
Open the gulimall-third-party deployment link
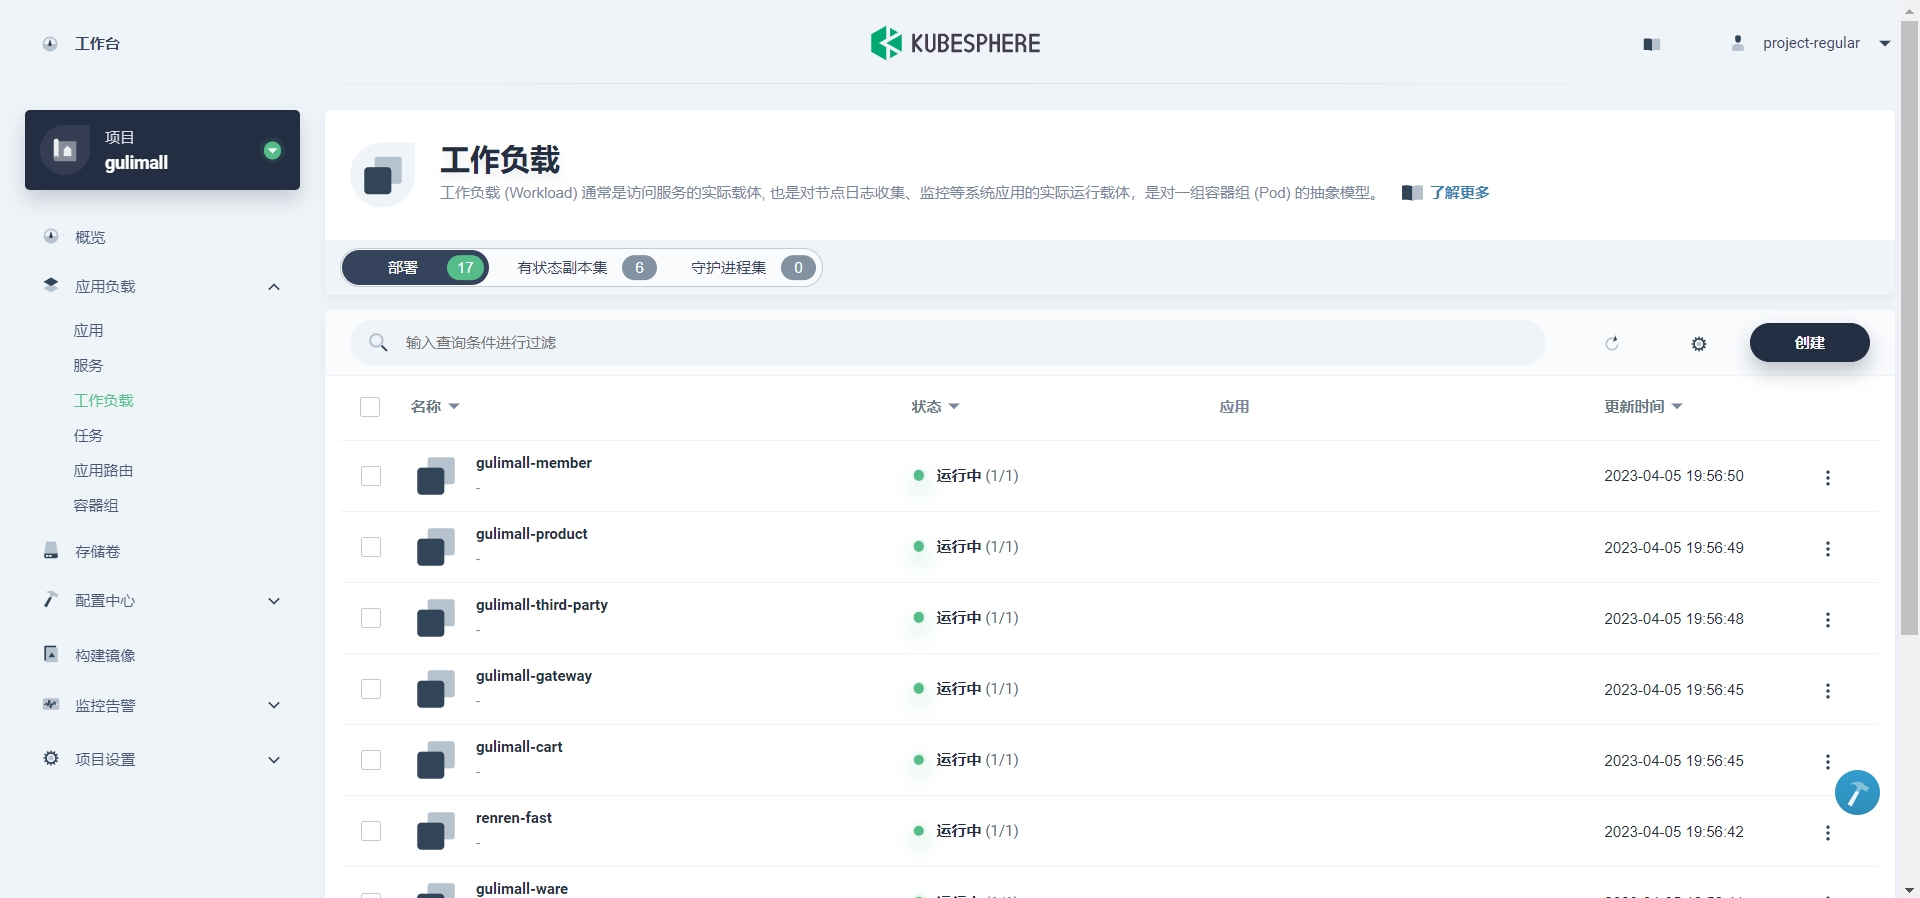point(542,605)
